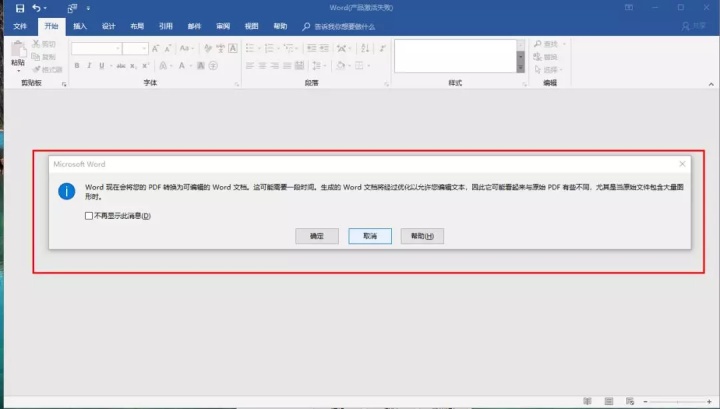Image resolution: width=720 pixels, height=409 pixels.
Task: Click the 确定 (OK) button in dialog
Action: coord(317,236)
